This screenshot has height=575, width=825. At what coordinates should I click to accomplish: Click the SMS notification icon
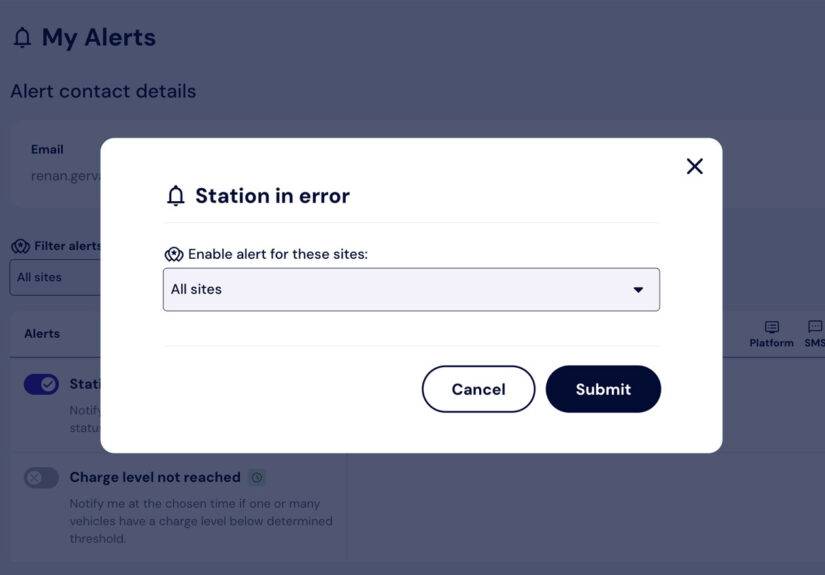(x=814, y=328)
